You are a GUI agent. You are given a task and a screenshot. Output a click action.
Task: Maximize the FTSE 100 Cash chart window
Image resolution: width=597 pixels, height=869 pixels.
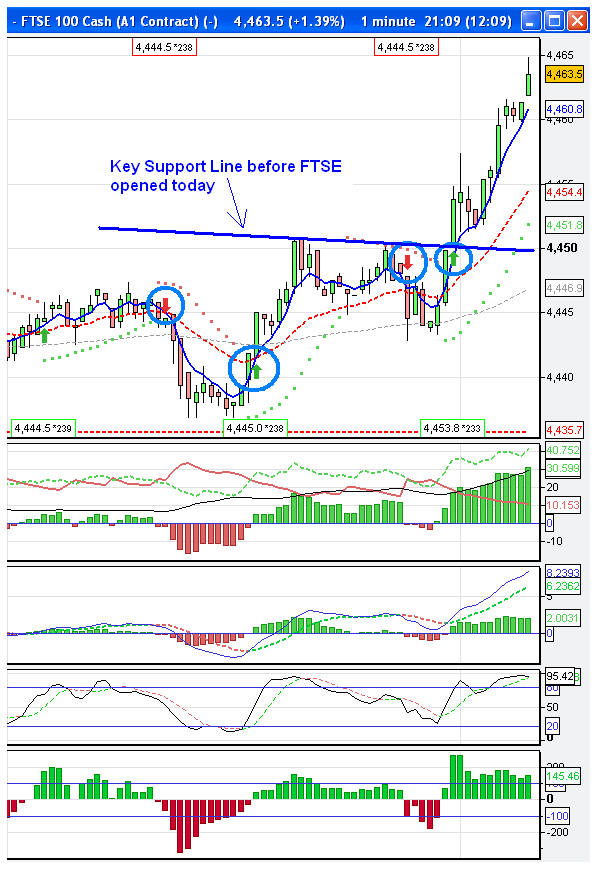(554, 22)
